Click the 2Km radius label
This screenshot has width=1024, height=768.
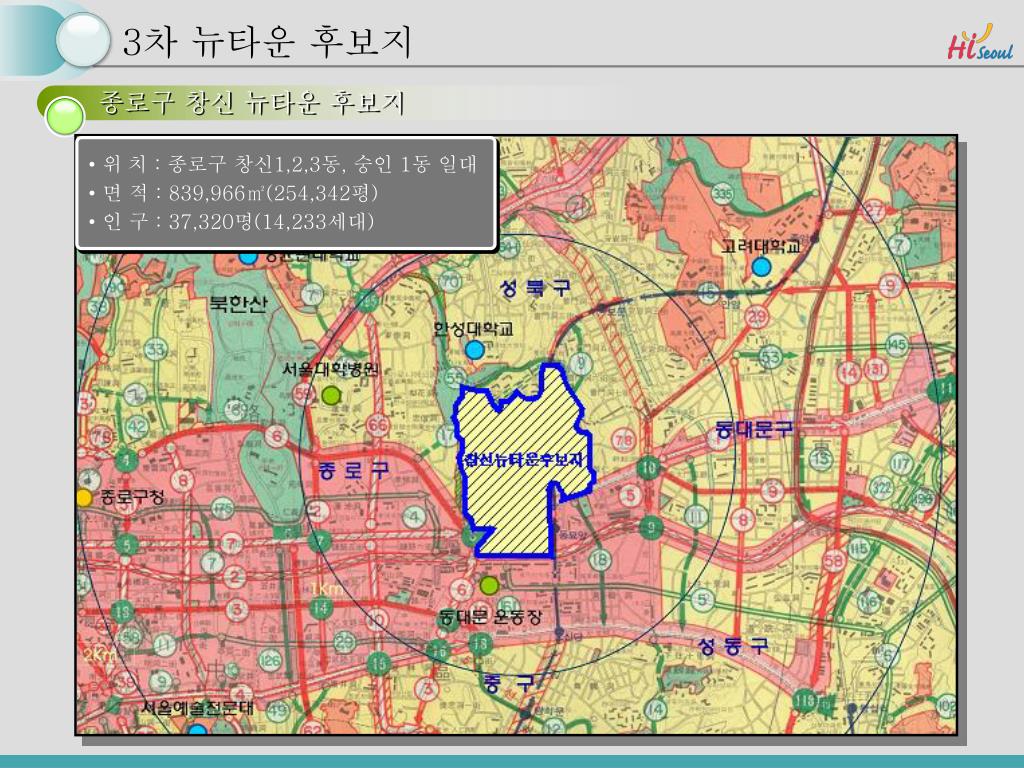tap(99, 654)
